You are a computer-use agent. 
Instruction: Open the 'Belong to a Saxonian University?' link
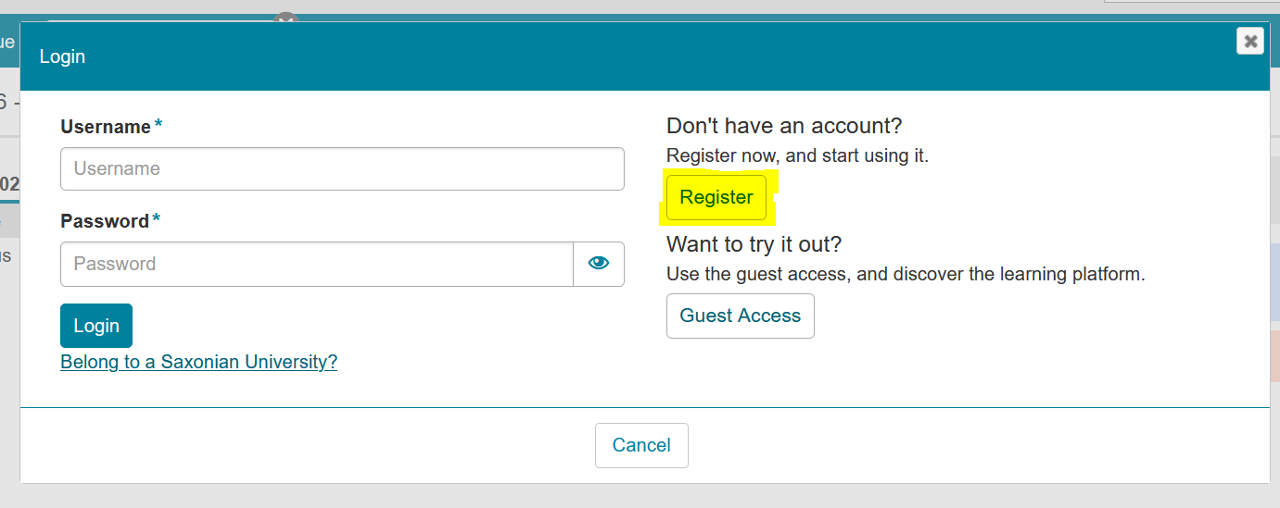pos(199,362)
